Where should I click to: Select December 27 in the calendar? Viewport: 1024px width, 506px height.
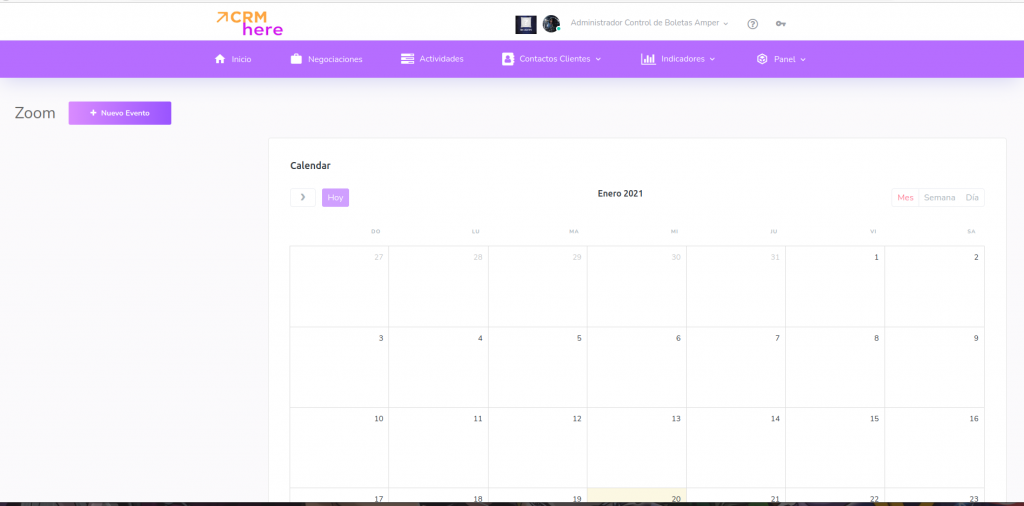pyautogui.click(x=340, y=287)
